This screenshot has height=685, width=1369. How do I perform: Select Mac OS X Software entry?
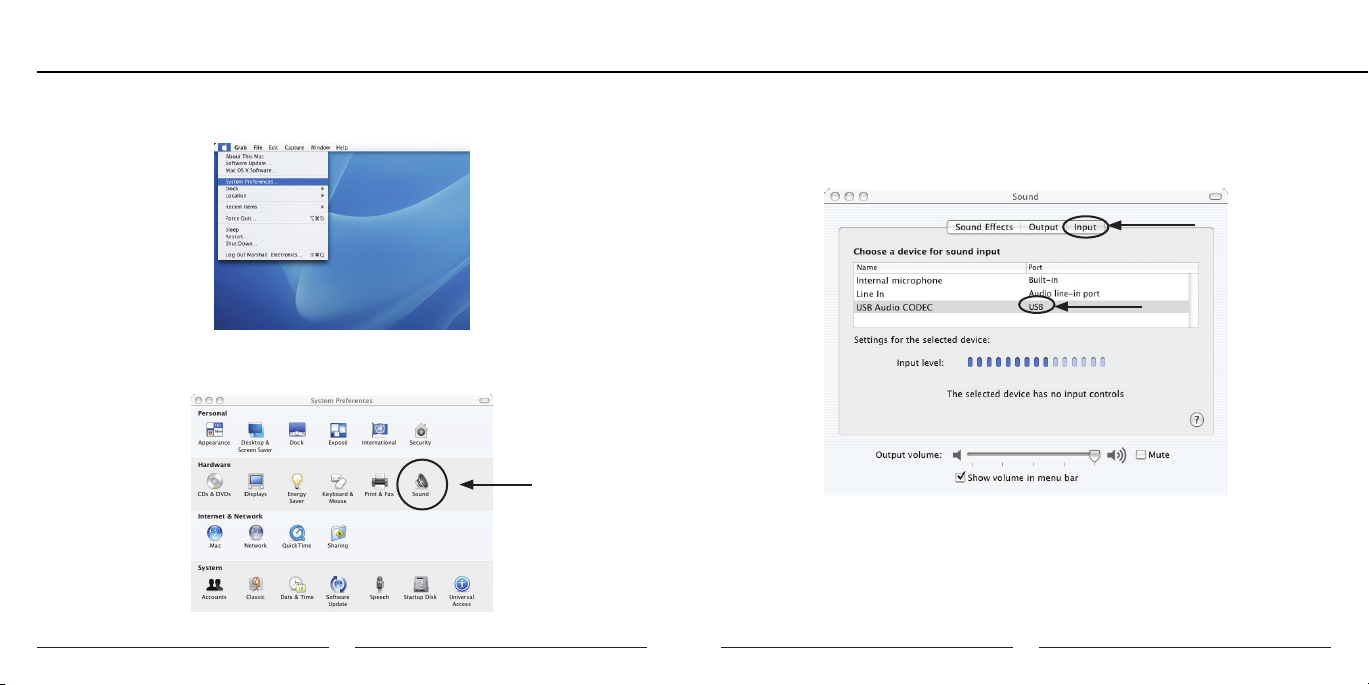click(273, 170)
